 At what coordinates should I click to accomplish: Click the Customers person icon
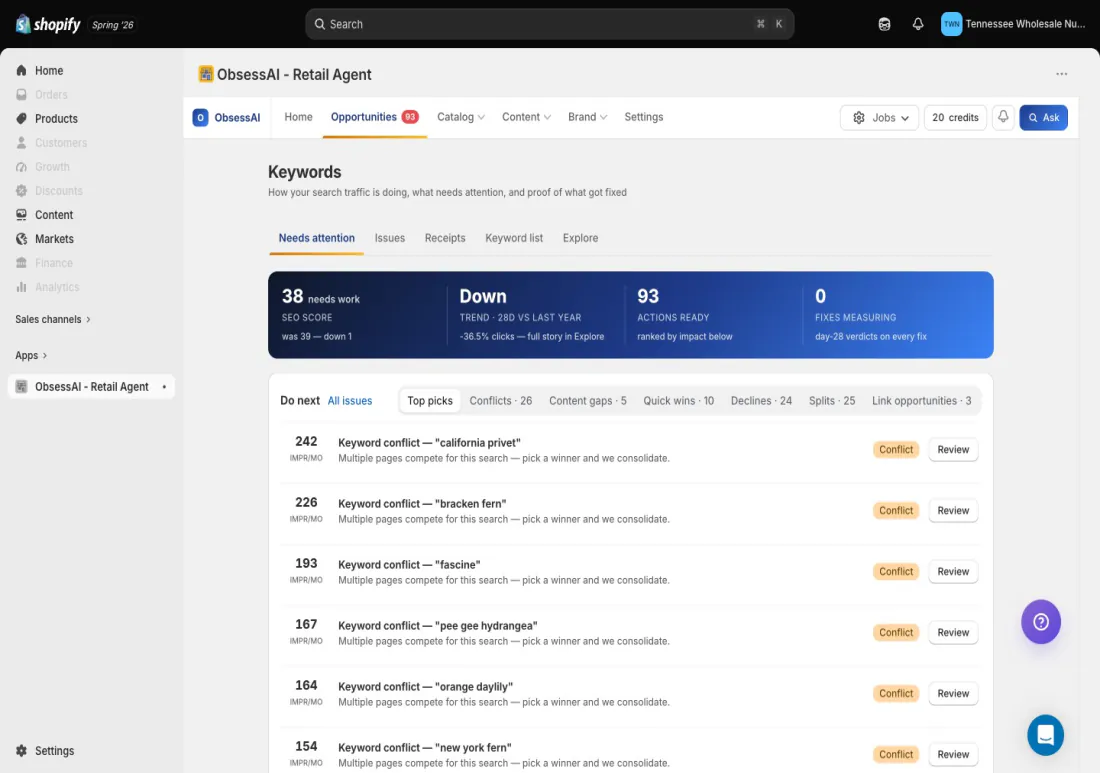[21, 142]
